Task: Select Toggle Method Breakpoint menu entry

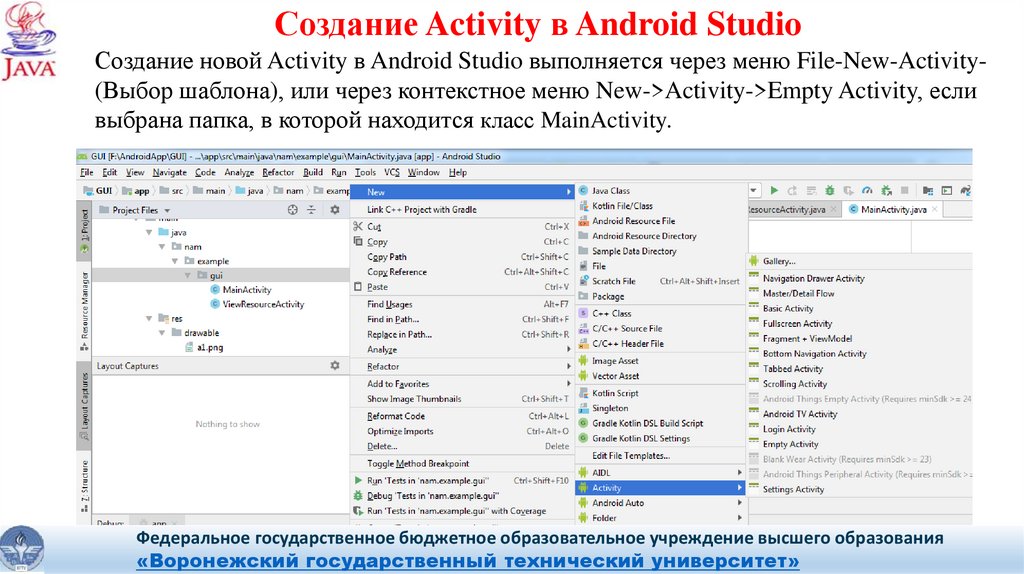Action: tap(417, 464)
